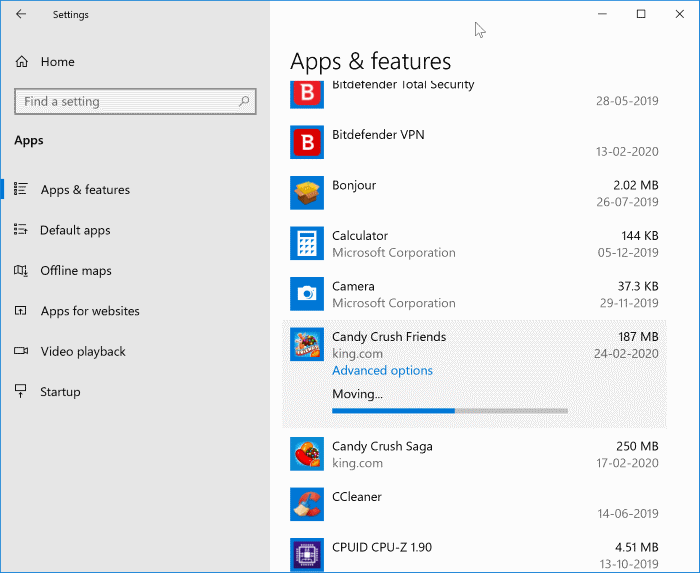Click the Startup sidebar icon
Screen dimensions: 700x573
(21, 391)
